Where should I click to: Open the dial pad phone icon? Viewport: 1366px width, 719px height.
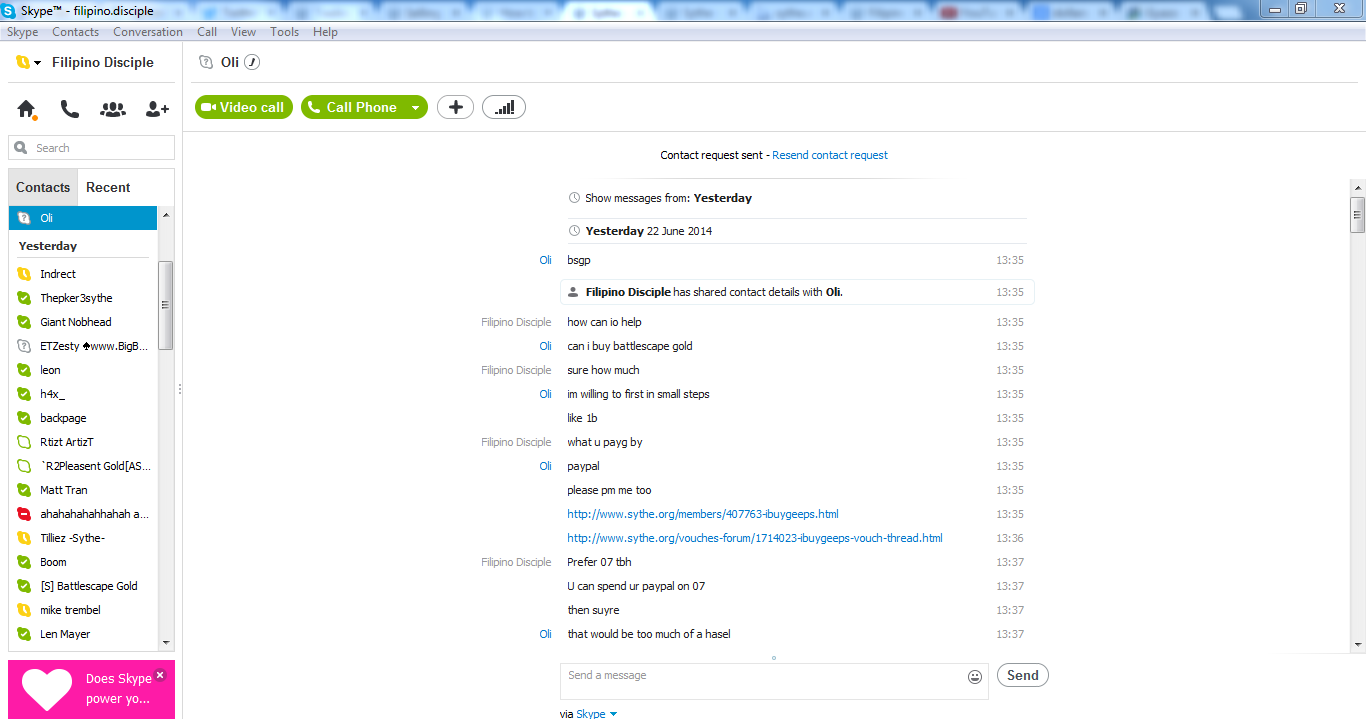click(69, 109)
